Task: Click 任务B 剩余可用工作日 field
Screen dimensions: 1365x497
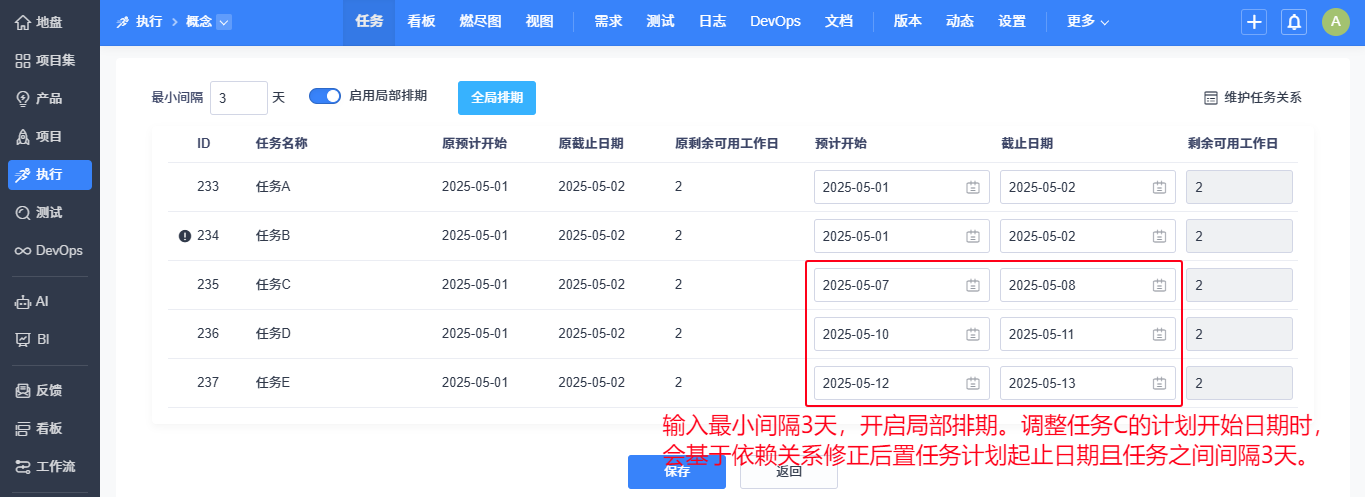Action: pyautogui.click(x=1239, y=236)
